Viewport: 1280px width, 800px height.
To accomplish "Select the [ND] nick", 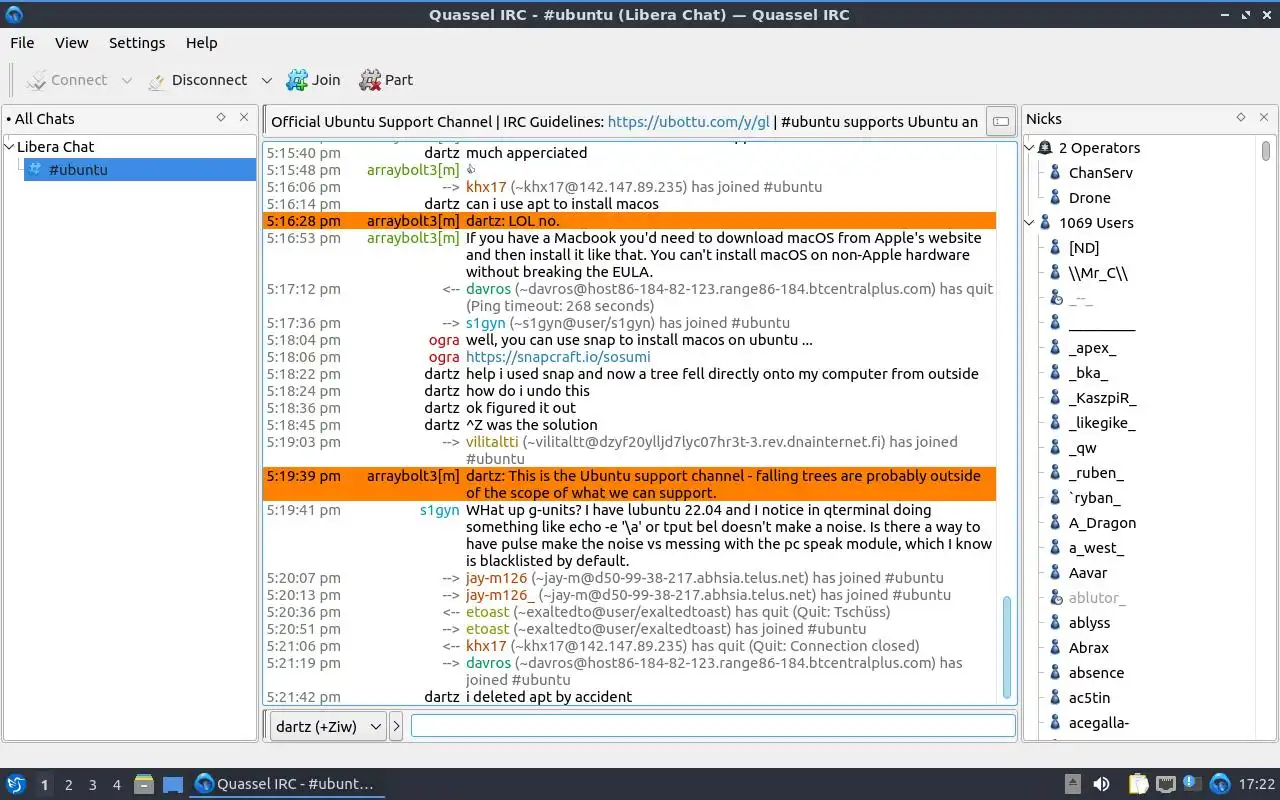I will tap(1084, 248).
